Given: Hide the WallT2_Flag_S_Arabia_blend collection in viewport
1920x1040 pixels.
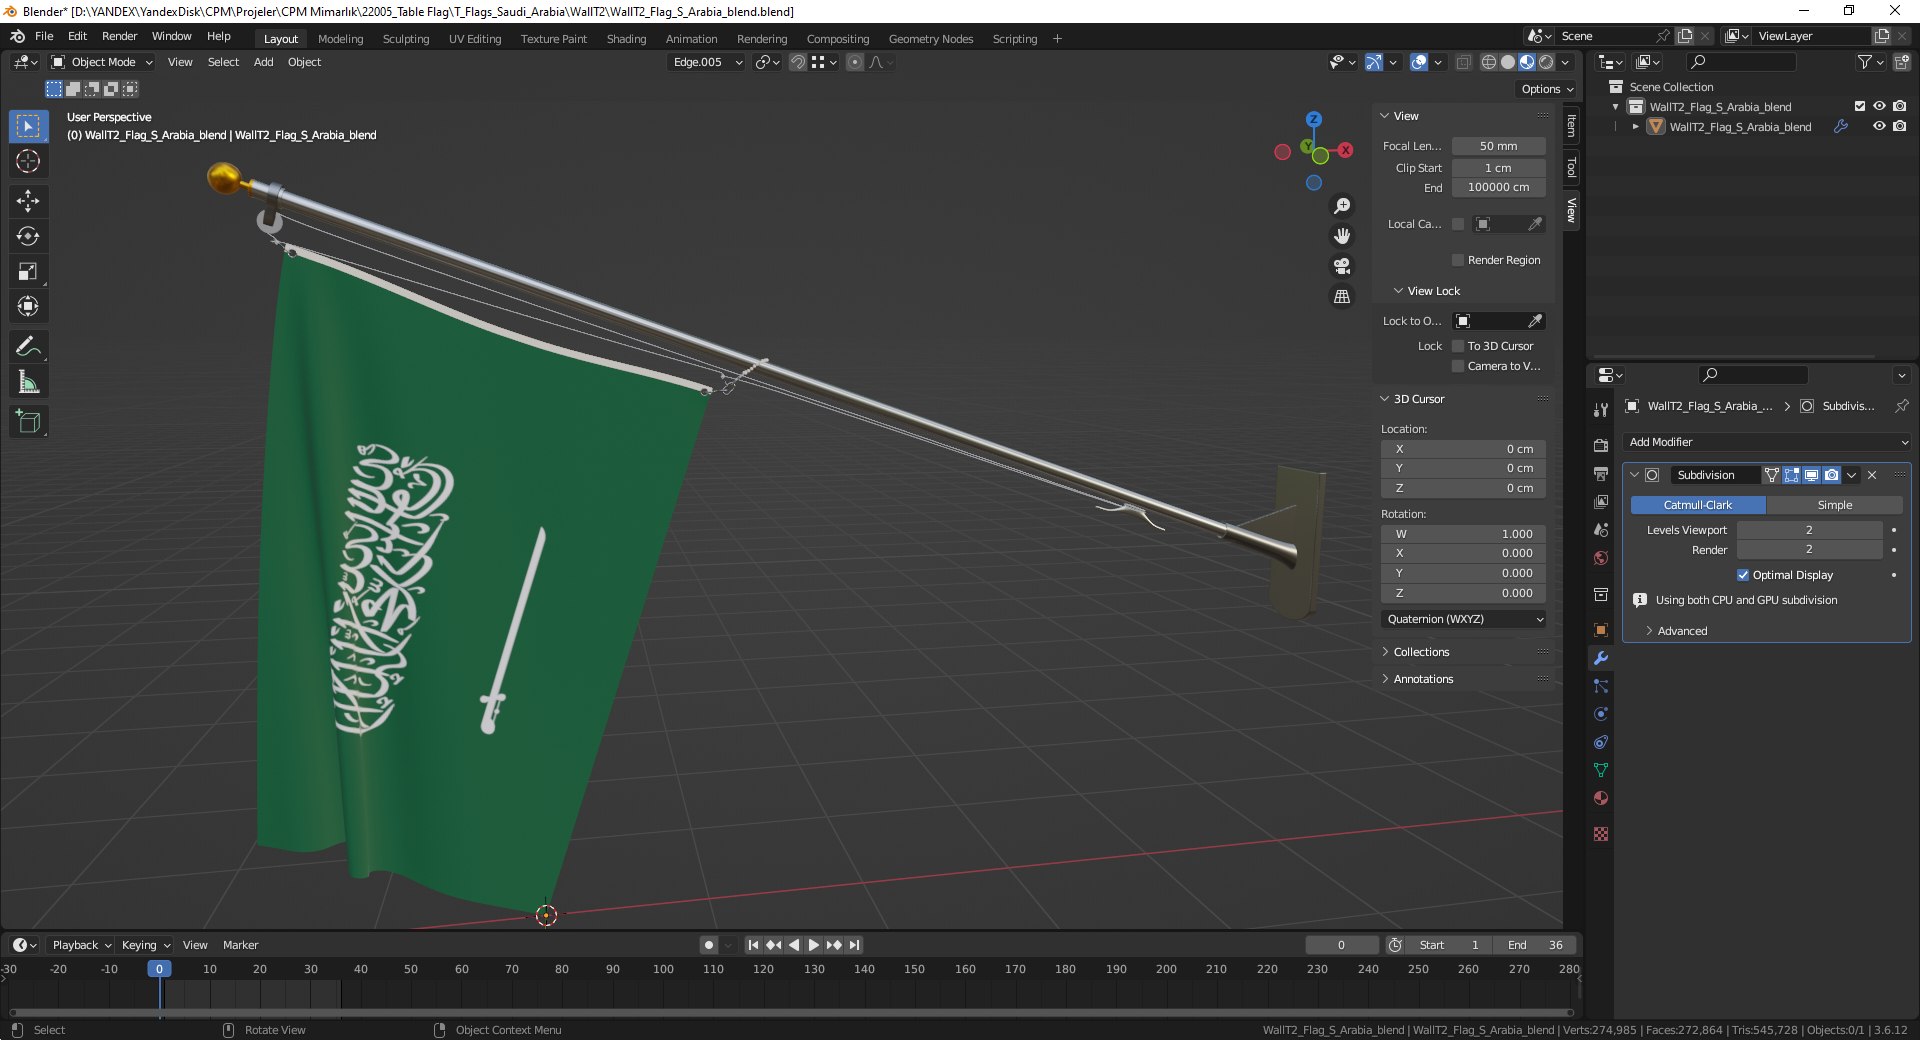Looking at the screenshot, I should [x=1879, y=106].
